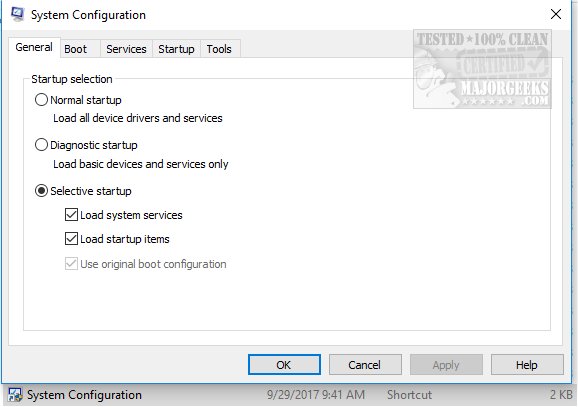Click the MajorGeeks certified watermark badge
The height and width of the screenshot is (407, 578).
482,69
